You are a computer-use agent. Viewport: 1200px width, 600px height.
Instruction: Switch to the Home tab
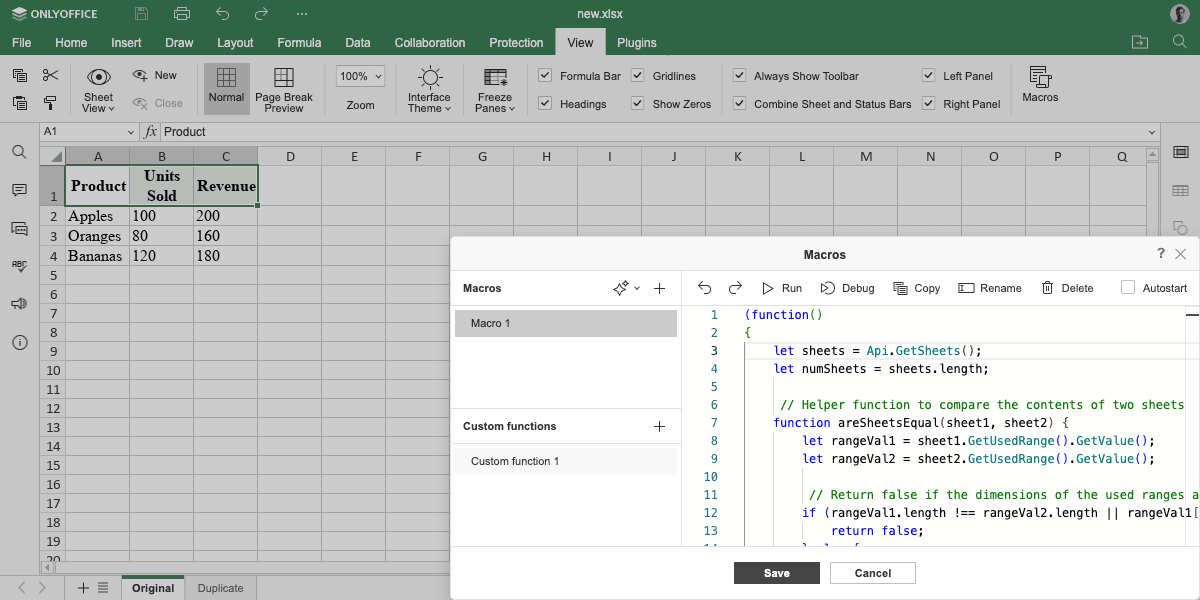click(71, 43)
